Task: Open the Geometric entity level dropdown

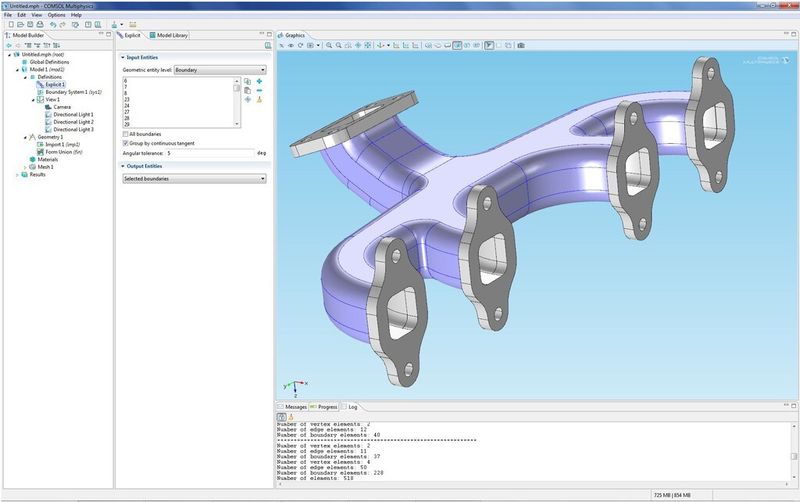Action: click(220, 70)
